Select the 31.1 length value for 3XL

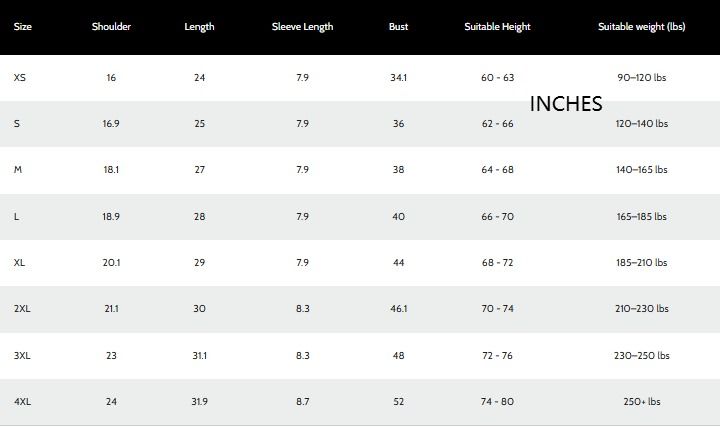[199, 356]
